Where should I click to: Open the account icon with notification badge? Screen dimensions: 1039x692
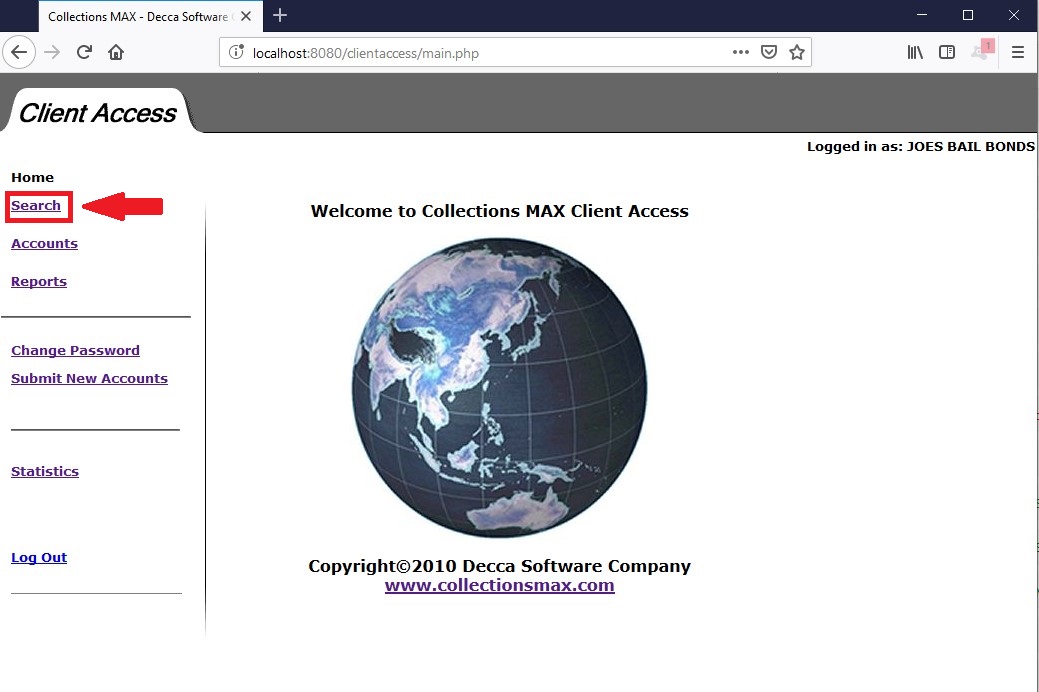point(981,50)
